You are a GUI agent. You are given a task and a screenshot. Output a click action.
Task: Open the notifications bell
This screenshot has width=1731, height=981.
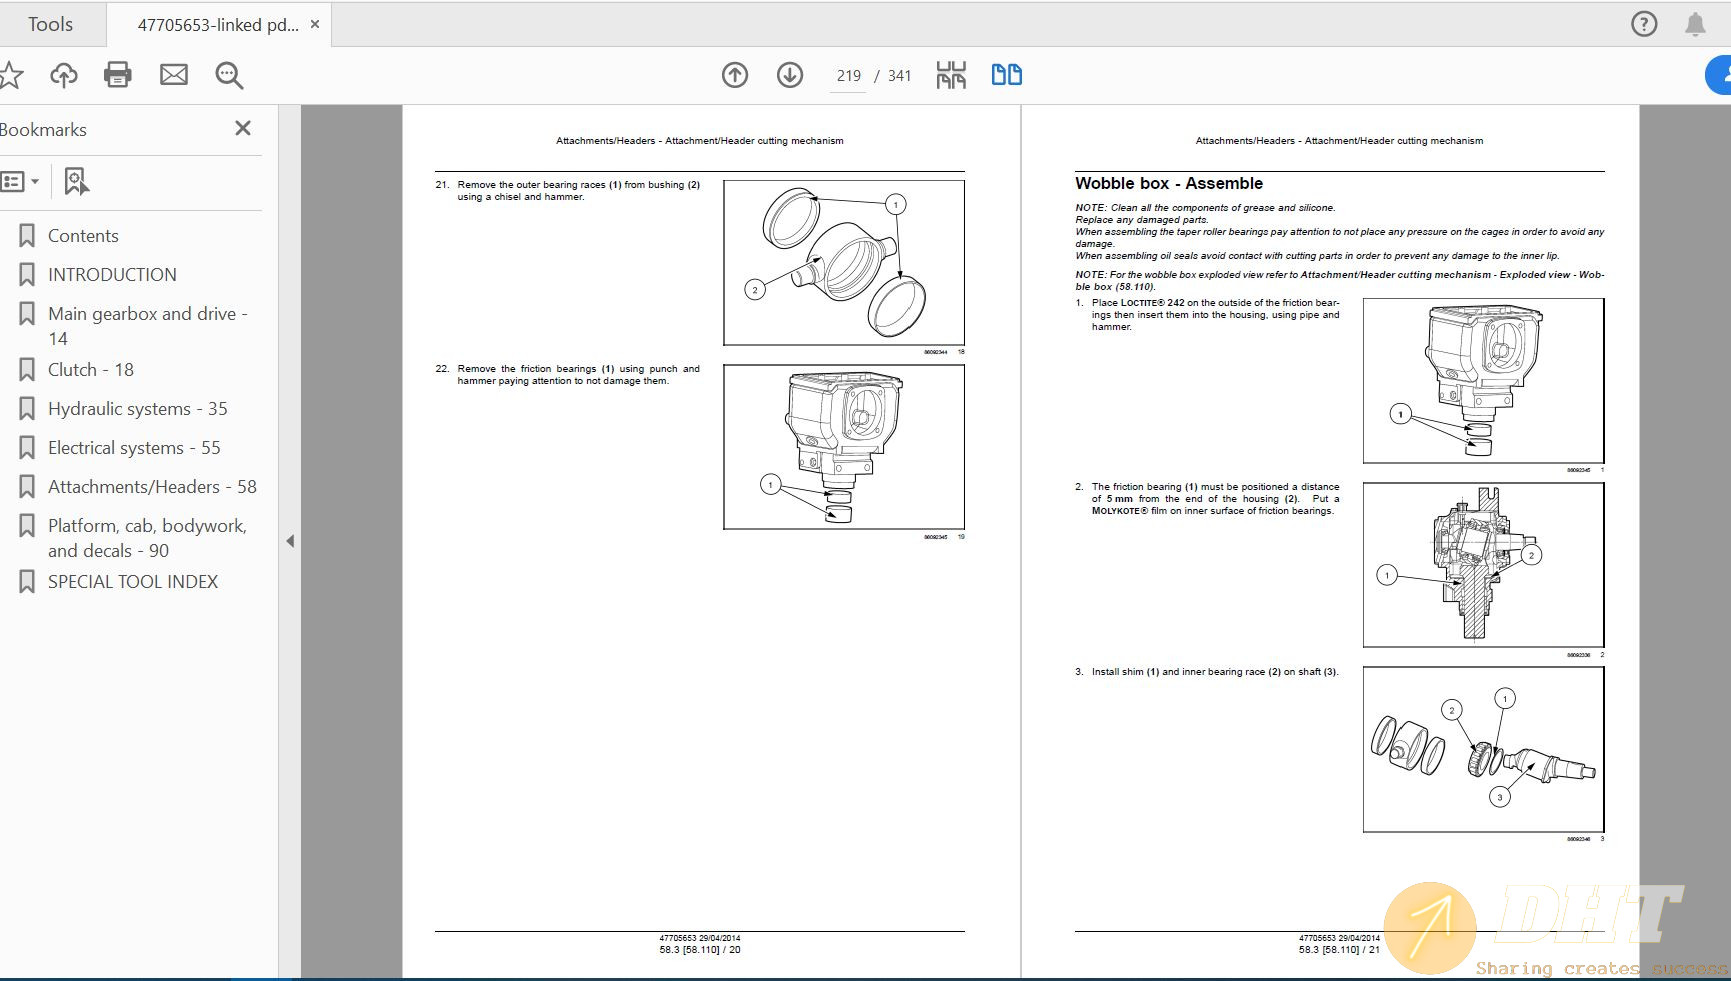(1695, 24)
